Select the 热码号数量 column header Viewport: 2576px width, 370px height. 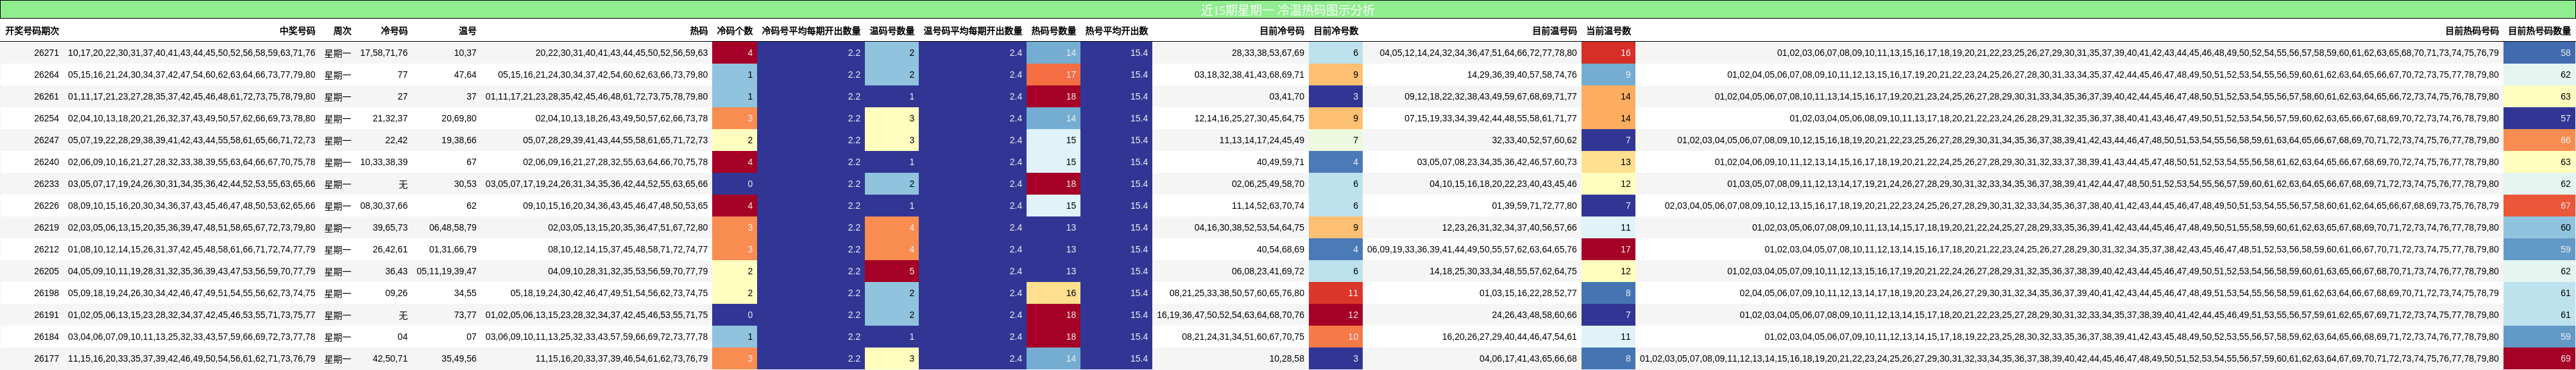pyautogui.click(x=1054, y=31)
